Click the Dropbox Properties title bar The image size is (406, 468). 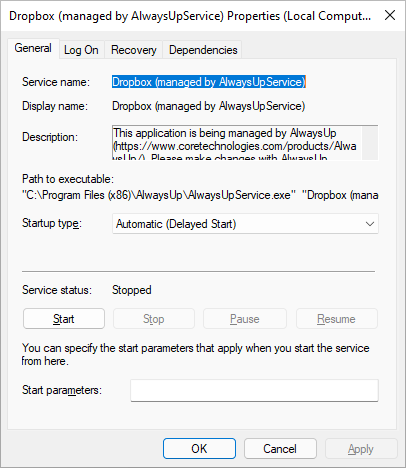190,16
